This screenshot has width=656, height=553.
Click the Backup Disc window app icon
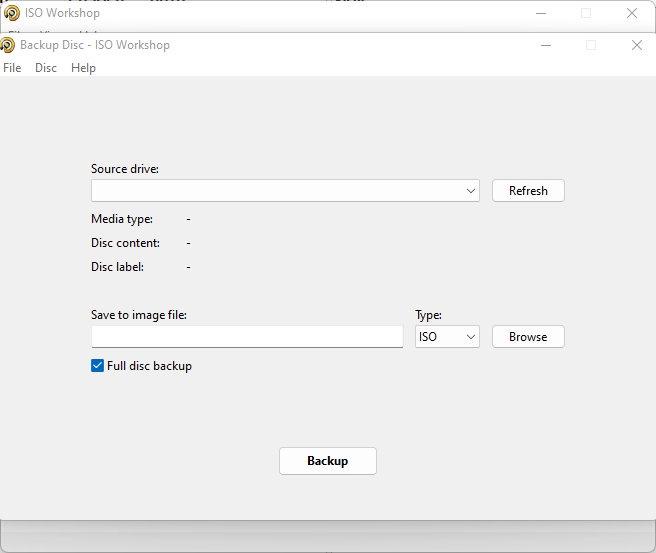(7, 45)
